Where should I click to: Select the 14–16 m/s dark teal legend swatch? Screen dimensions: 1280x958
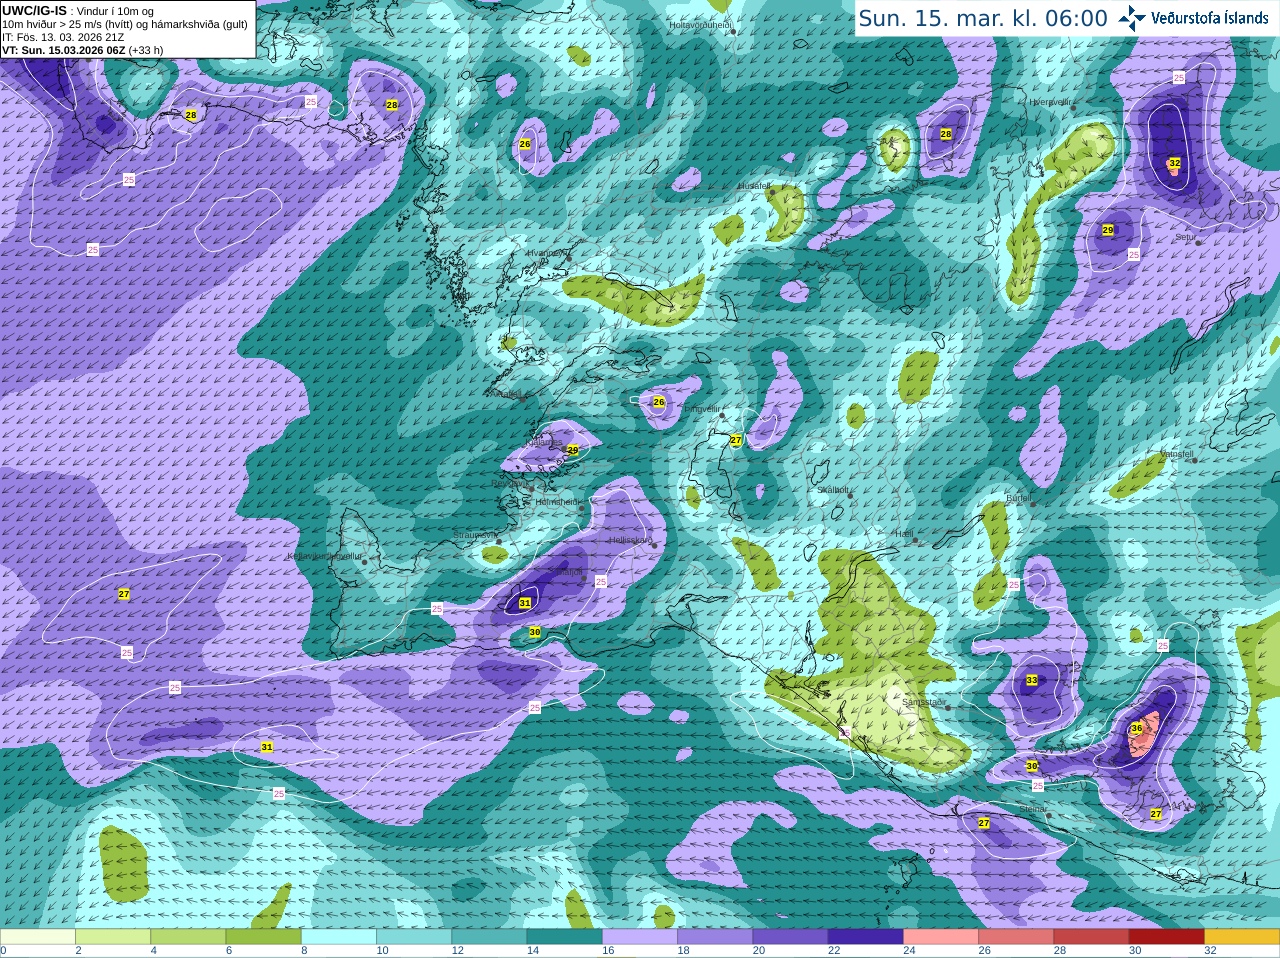pyautogui.click(x=565, y=937)
